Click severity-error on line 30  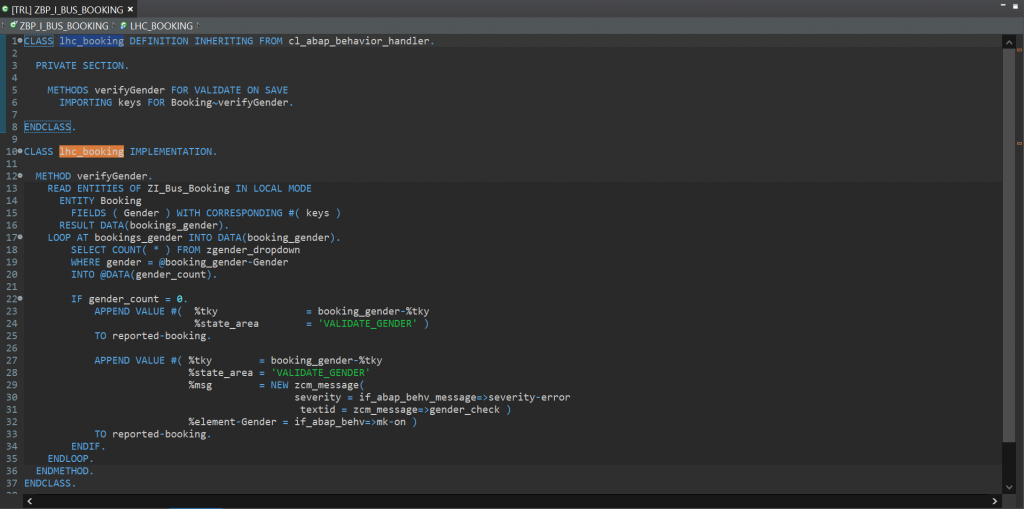[530, 397]
